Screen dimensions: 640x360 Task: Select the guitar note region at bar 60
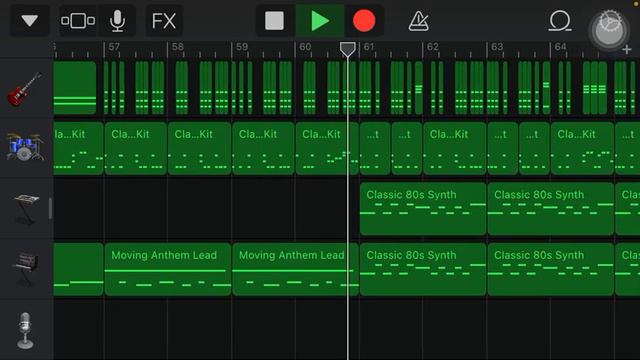[309, 88]
